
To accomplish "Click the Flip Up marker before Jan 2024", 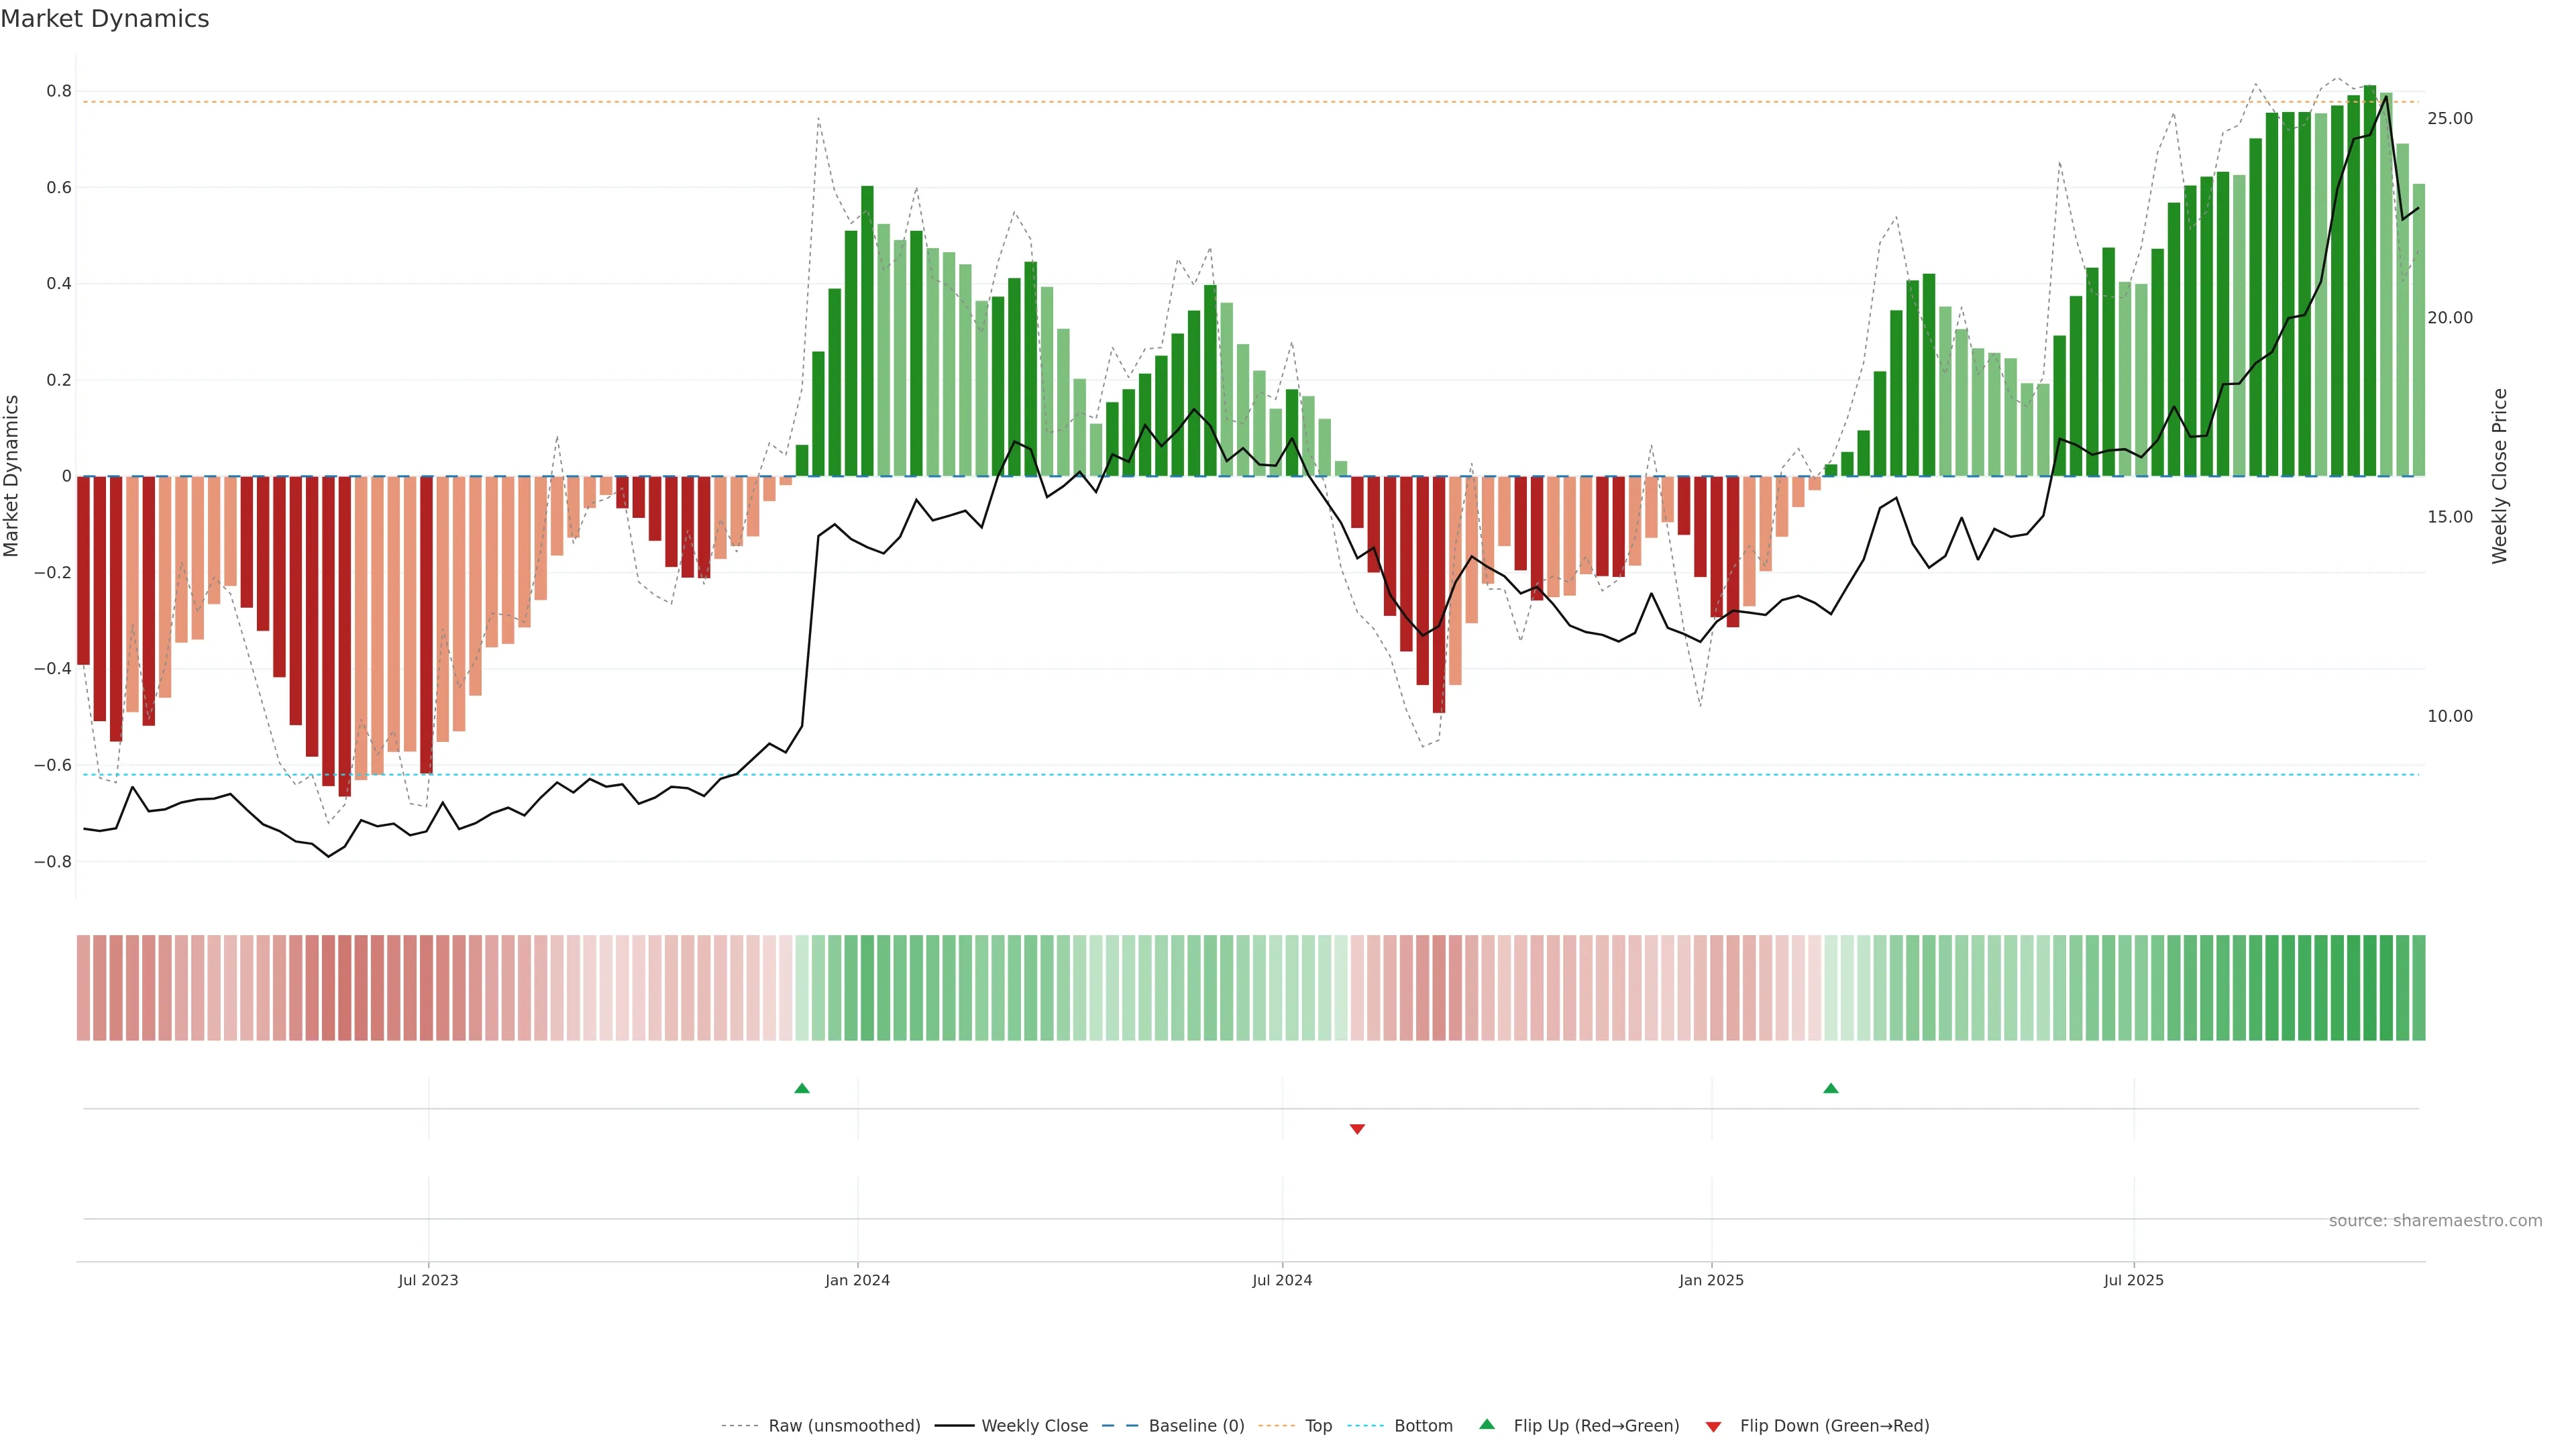I will pos(802,1088).
